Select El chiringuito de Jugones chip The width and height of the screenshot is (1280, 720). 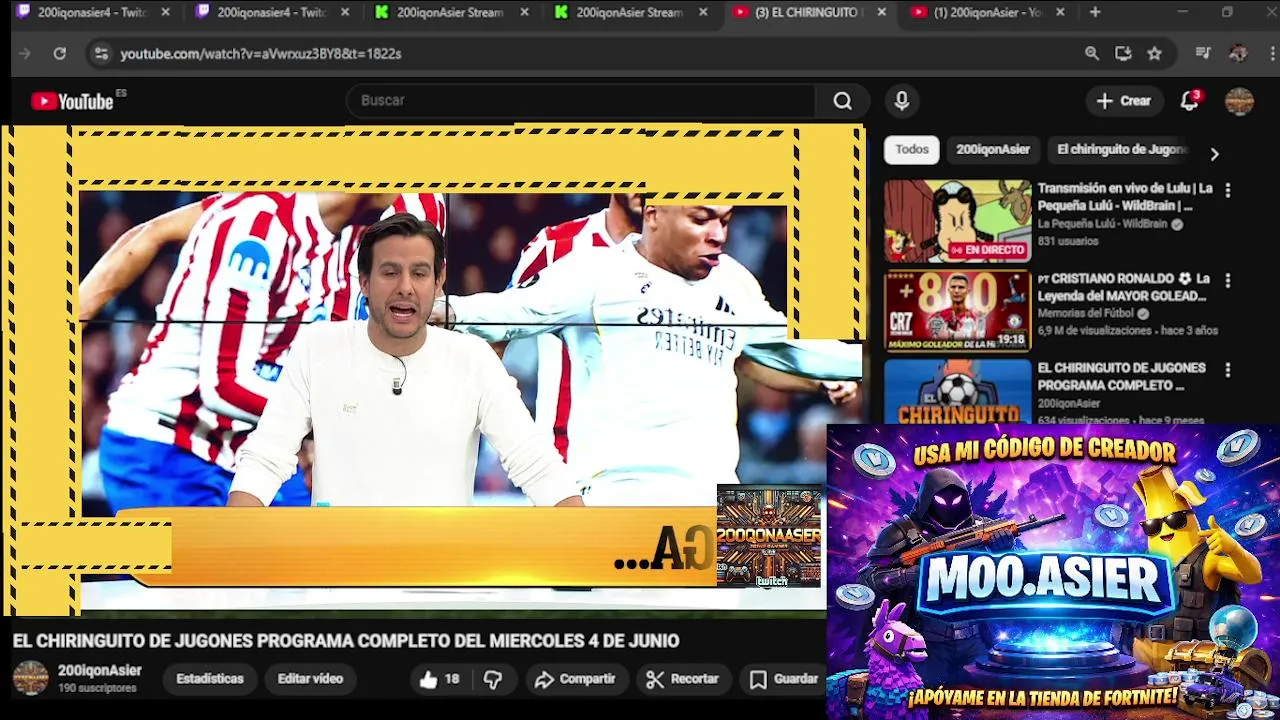tap(1122, 150)
